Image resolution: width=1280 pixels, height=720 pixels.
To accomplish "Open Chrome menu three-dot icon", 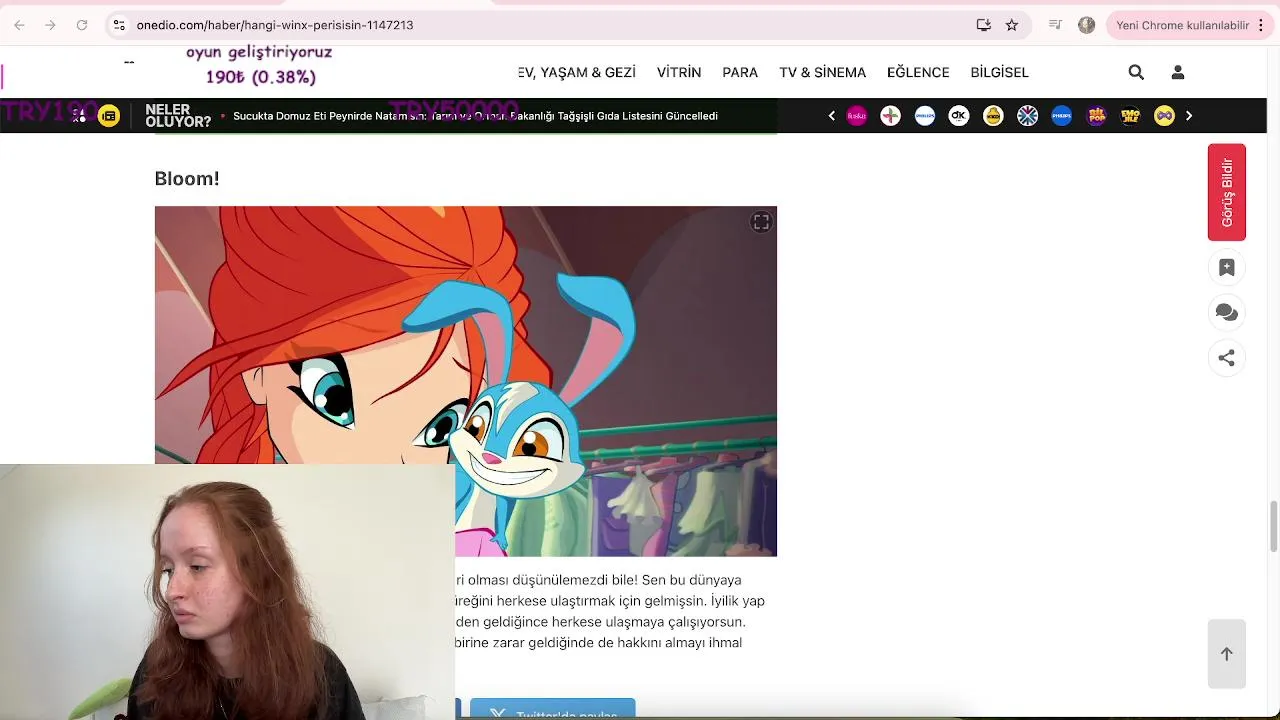I will click(1263, 25).
